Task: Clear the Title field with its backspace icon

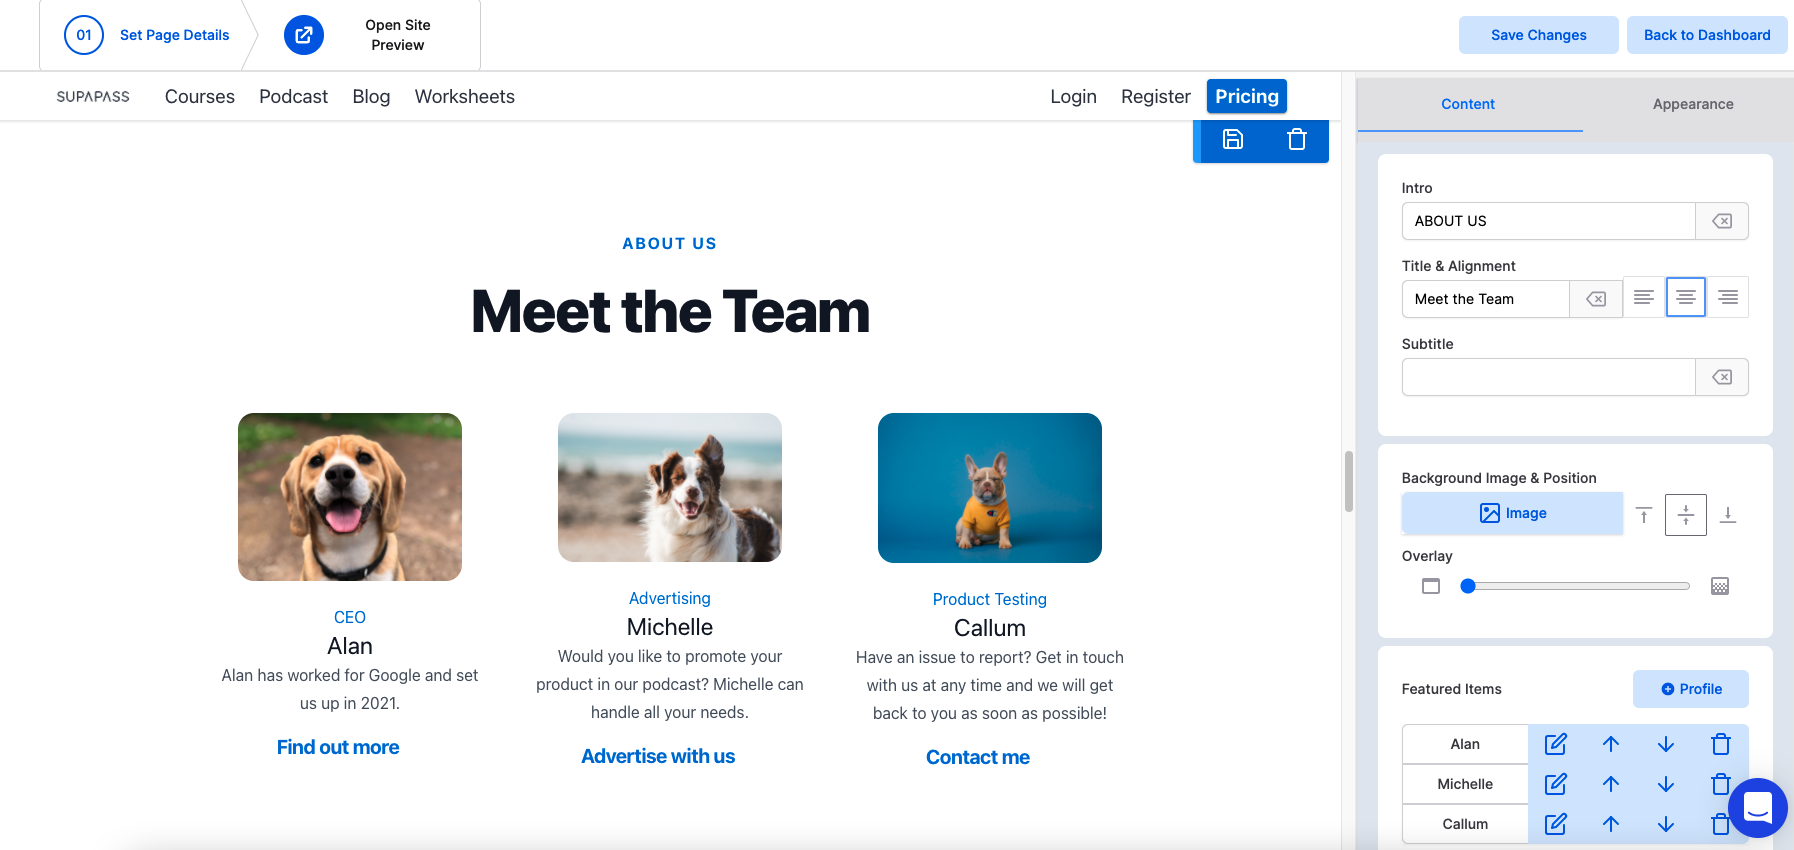Action: click(1596, 299)
